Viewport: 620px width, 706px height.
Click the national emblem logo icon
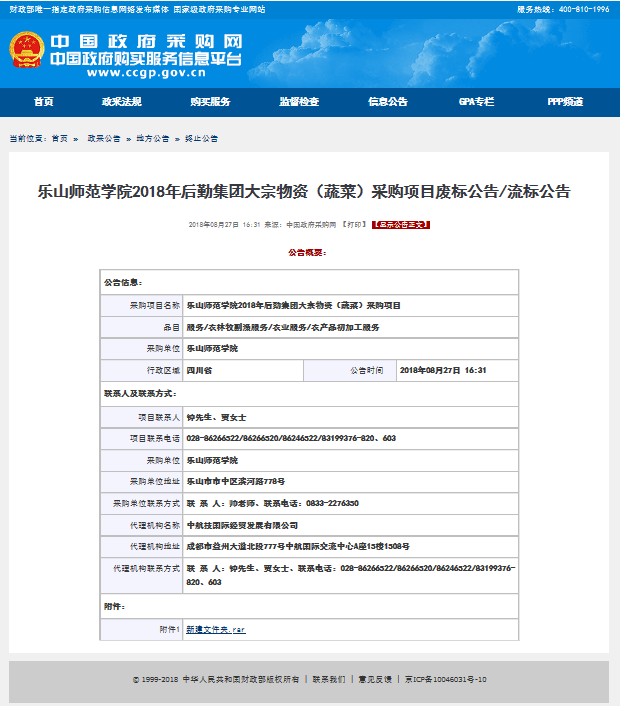click(x=26, y=51)
